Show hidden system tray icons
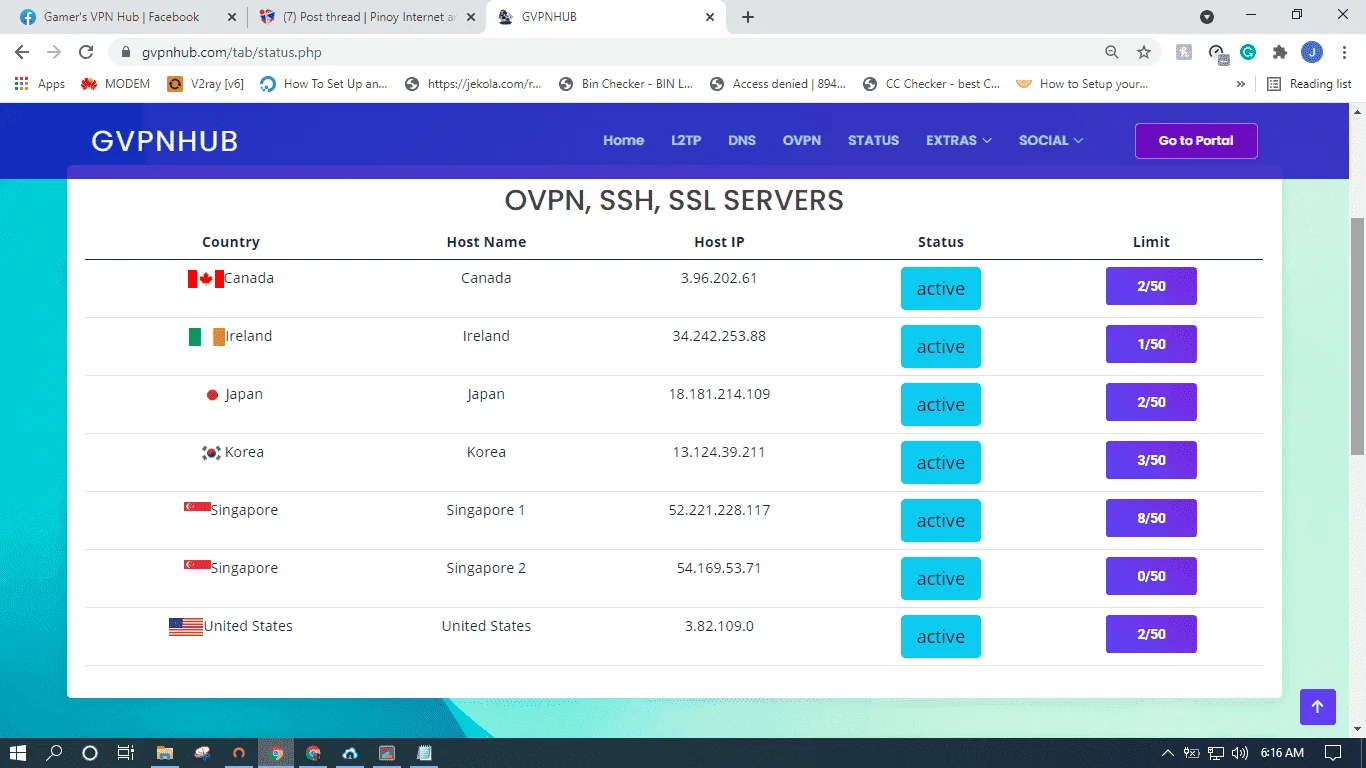The image size is (1366, 768). click(1167, 753)
